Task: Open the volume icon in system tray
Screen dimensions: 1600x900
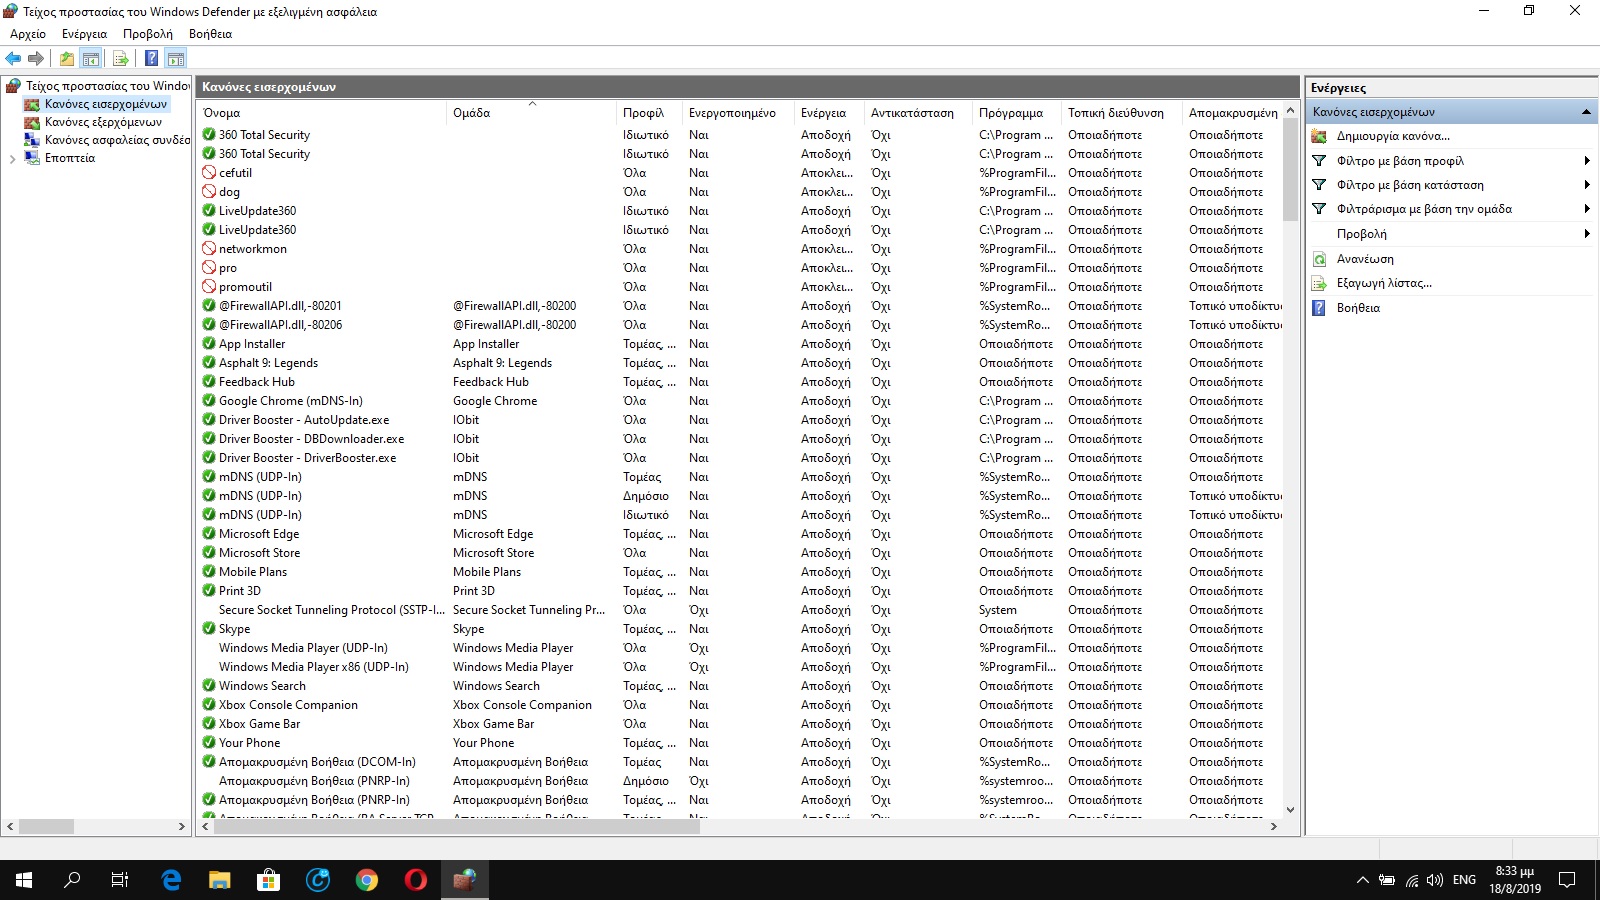Action: point(1435,880)
